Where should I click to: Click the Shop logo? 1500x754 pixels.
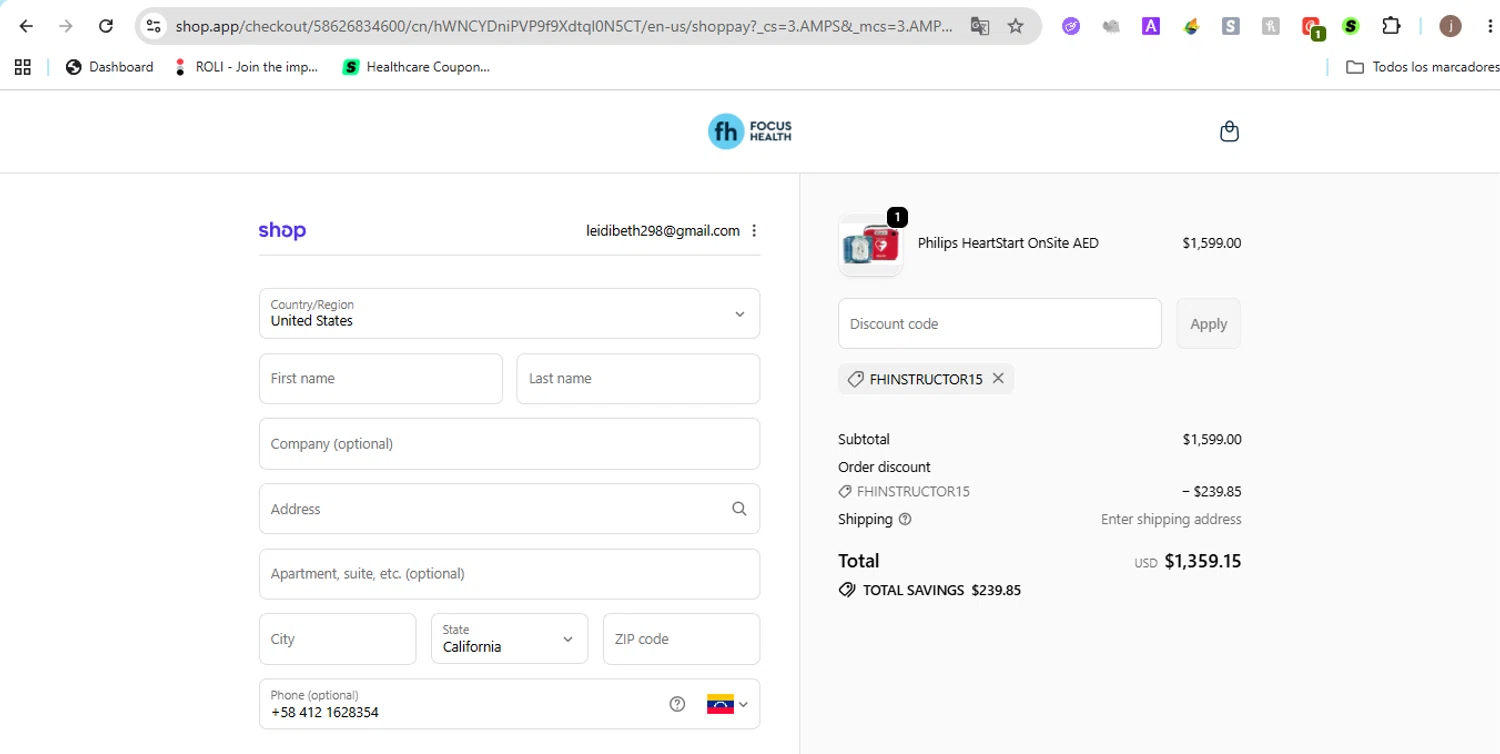click(282, 231)
